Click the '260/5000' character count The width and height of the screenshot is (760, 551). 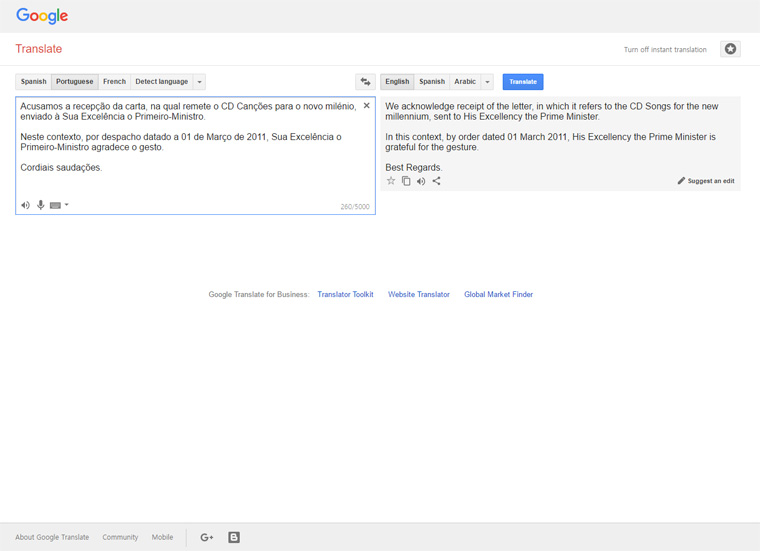(x=355, y=206)
